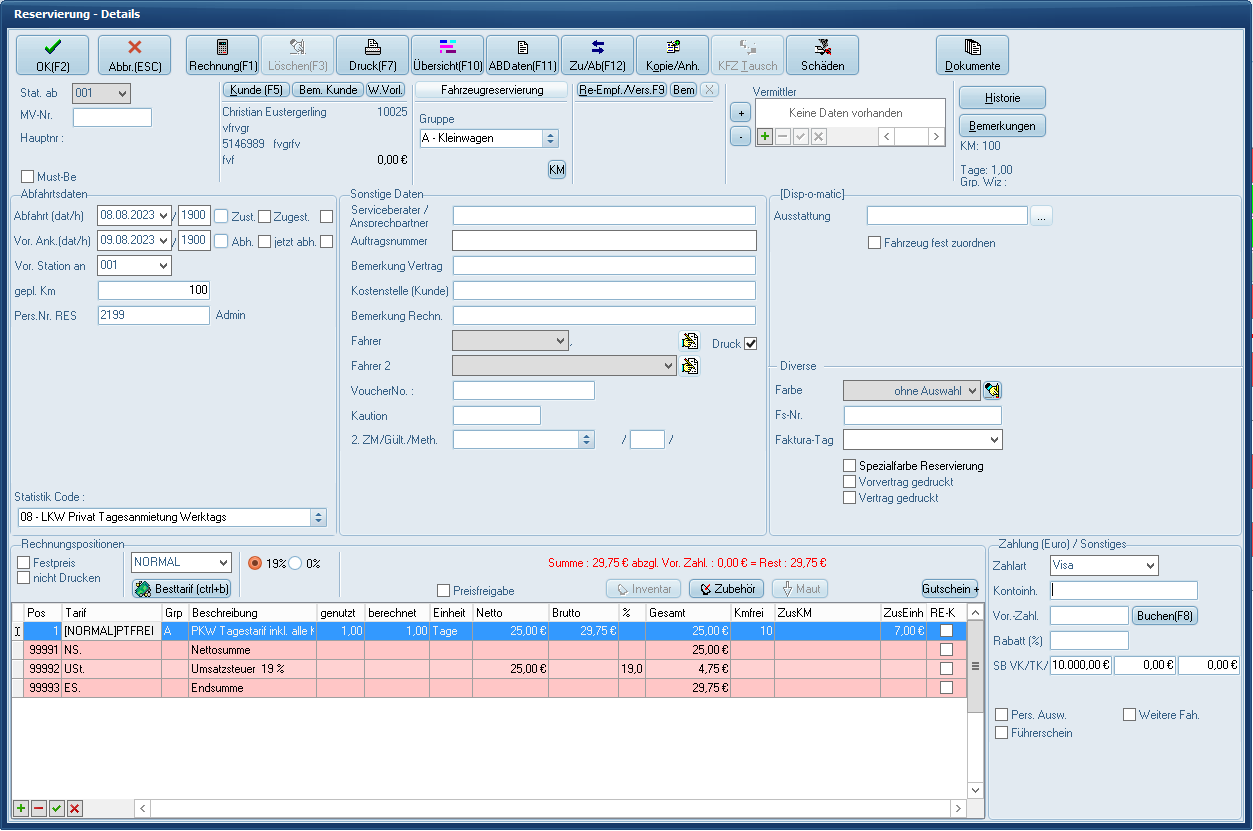
Task: Click the Besttarif (ctrl+b) button
Action: point(182,589)
